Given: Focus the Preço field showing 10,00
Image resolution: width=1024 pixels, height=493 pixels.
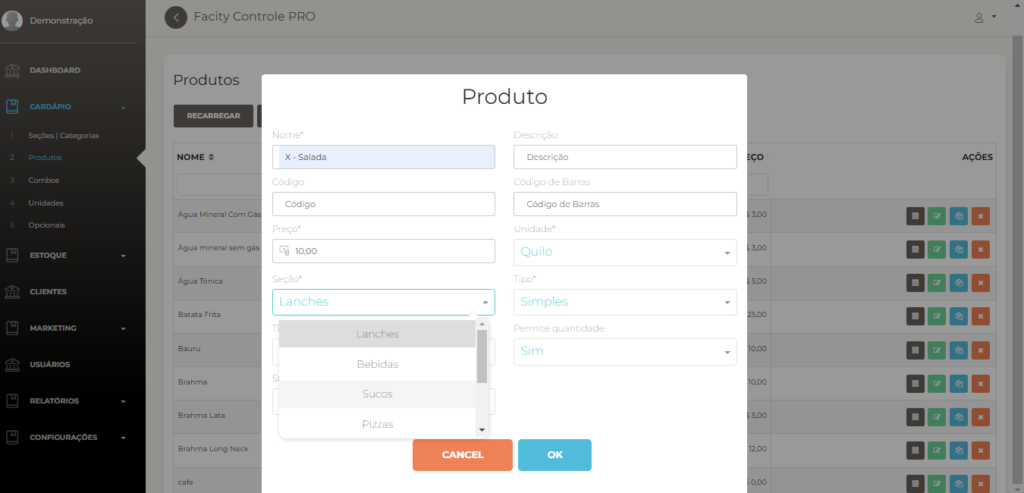Looking at the screenshot, I should (x=383, y=251).
